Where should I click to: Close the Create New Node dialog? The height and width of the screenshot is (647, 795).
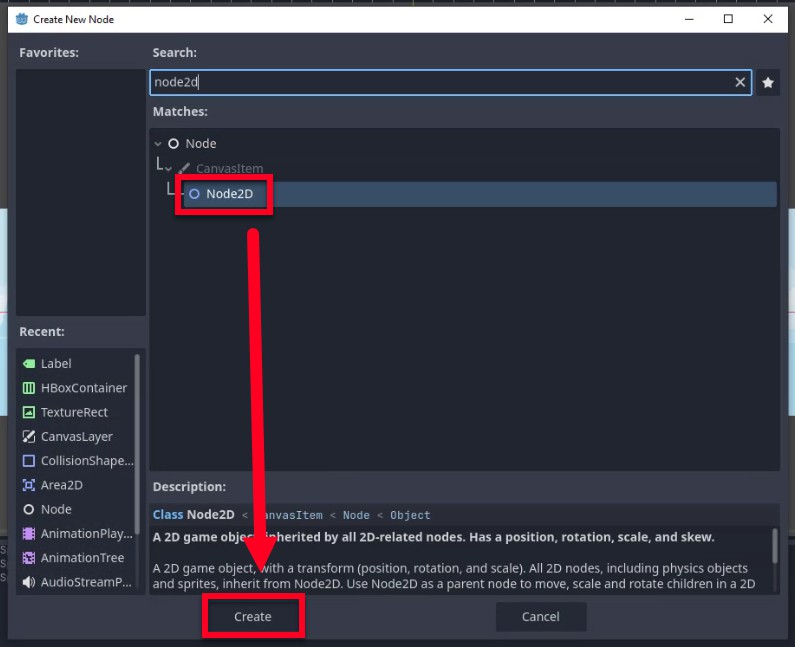[x=768, y=19]
